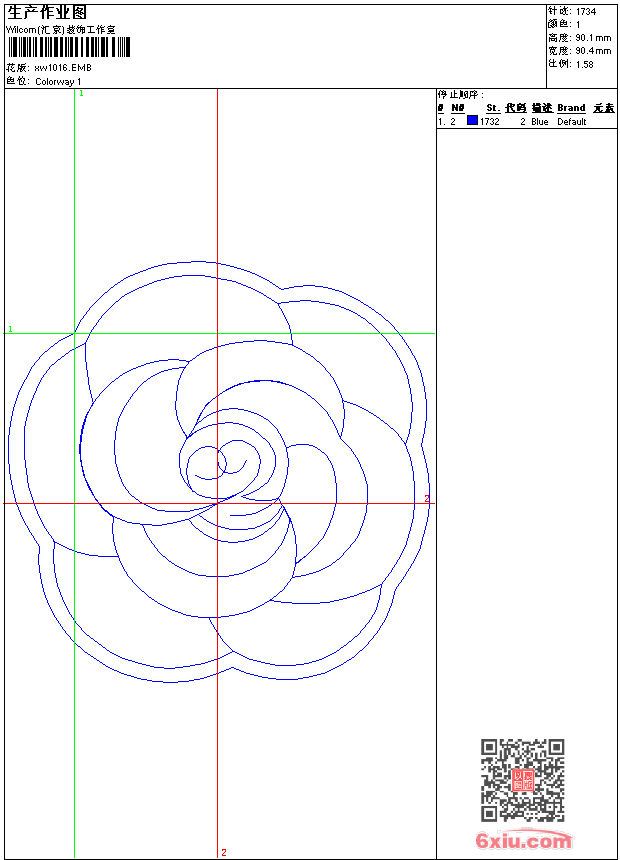
Task: Click the width value 90.4 mm
Action: [x=593, y=51]
